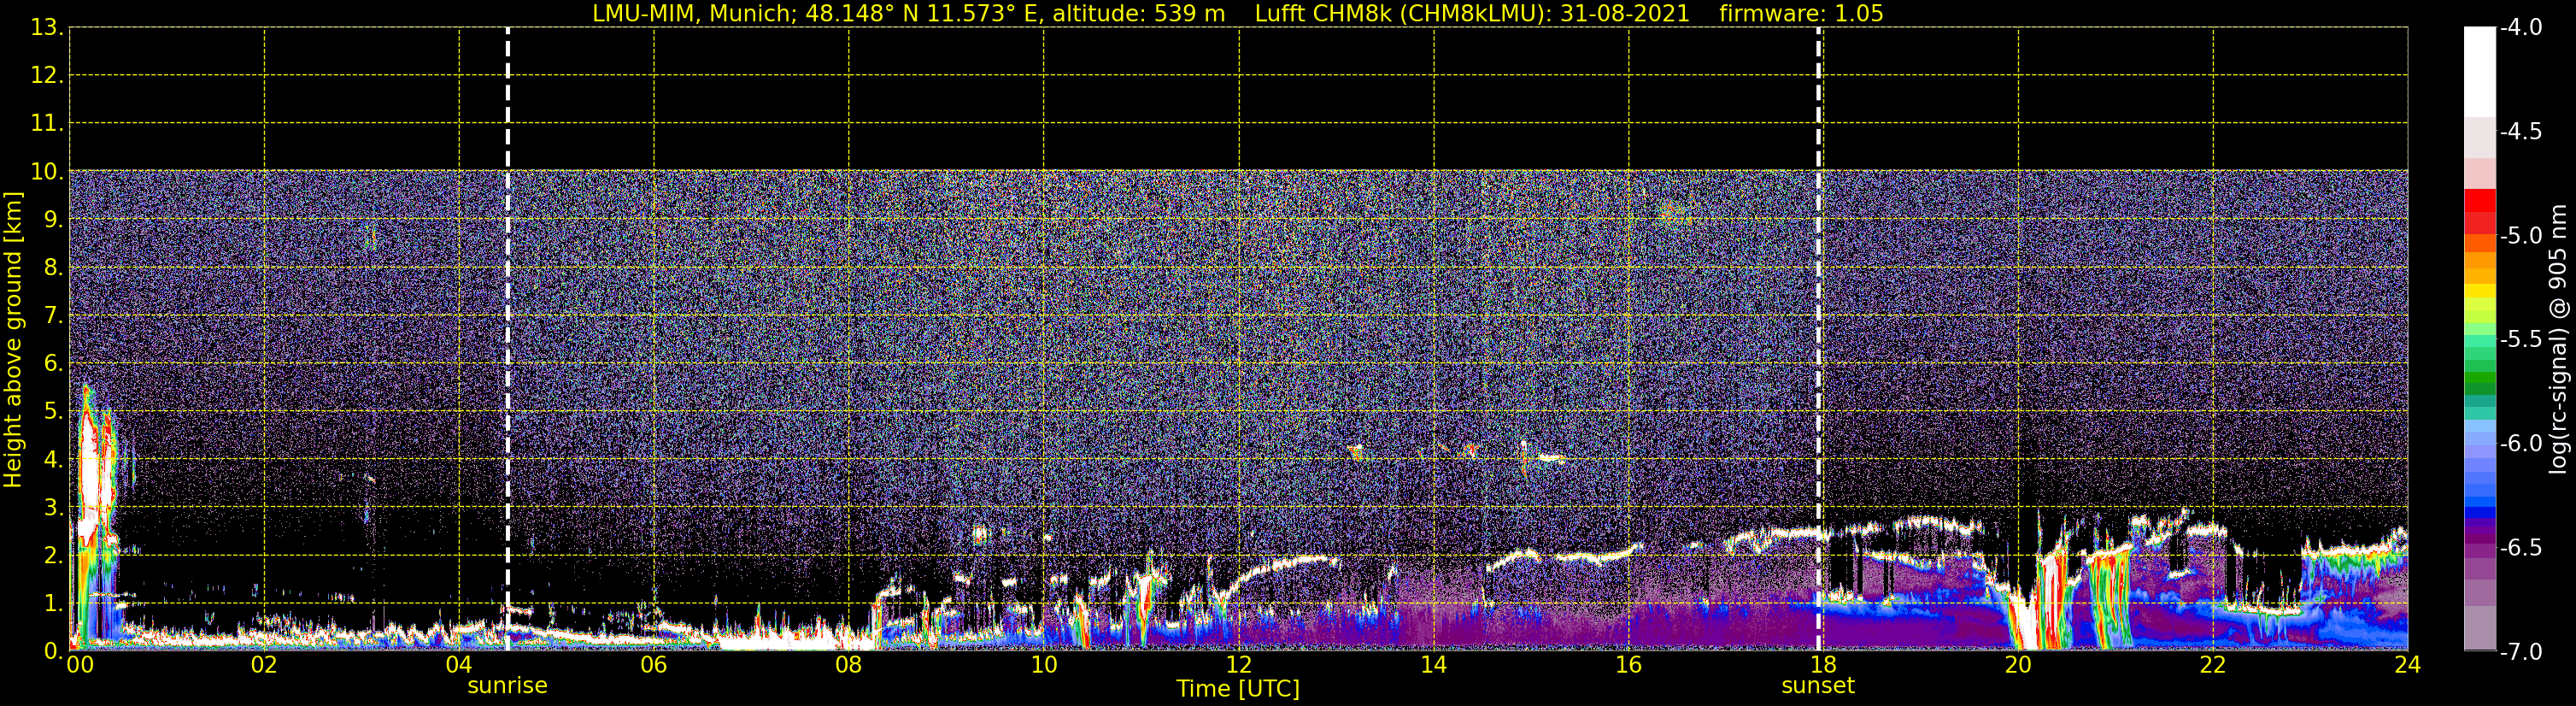Screen dimensions: 2576x706
Task: Click the '13.' height axis tick label
Action: (47, 28)
